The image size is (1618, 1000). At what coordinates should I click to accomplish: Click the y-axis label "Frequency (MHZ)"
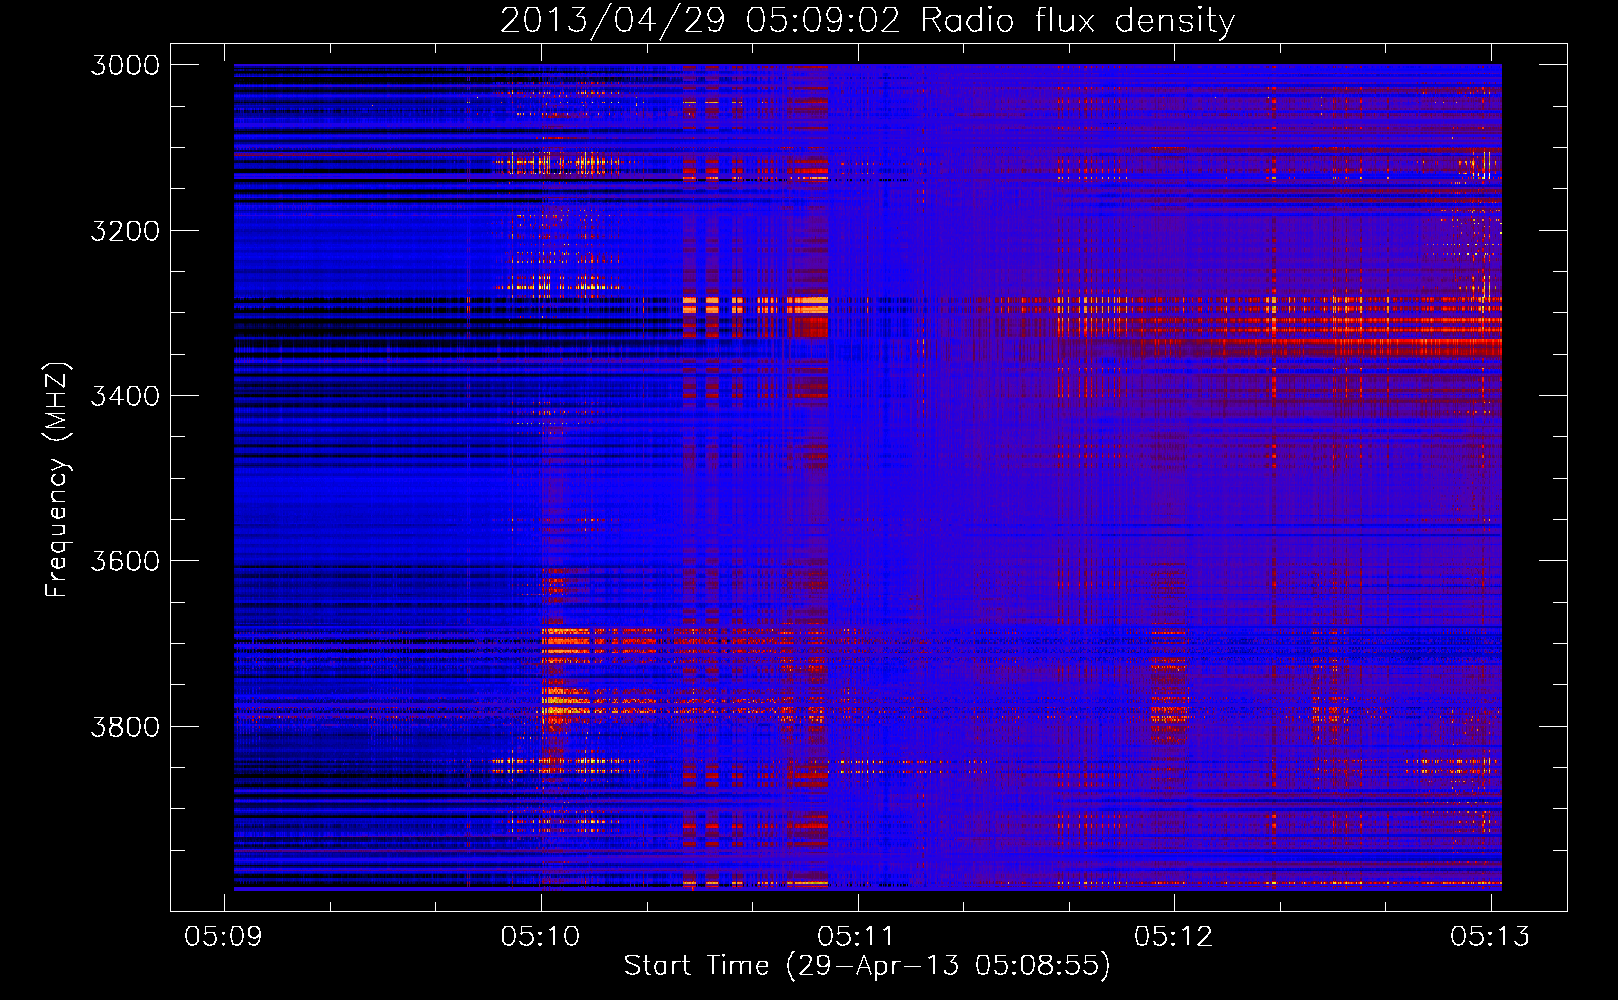57,480
